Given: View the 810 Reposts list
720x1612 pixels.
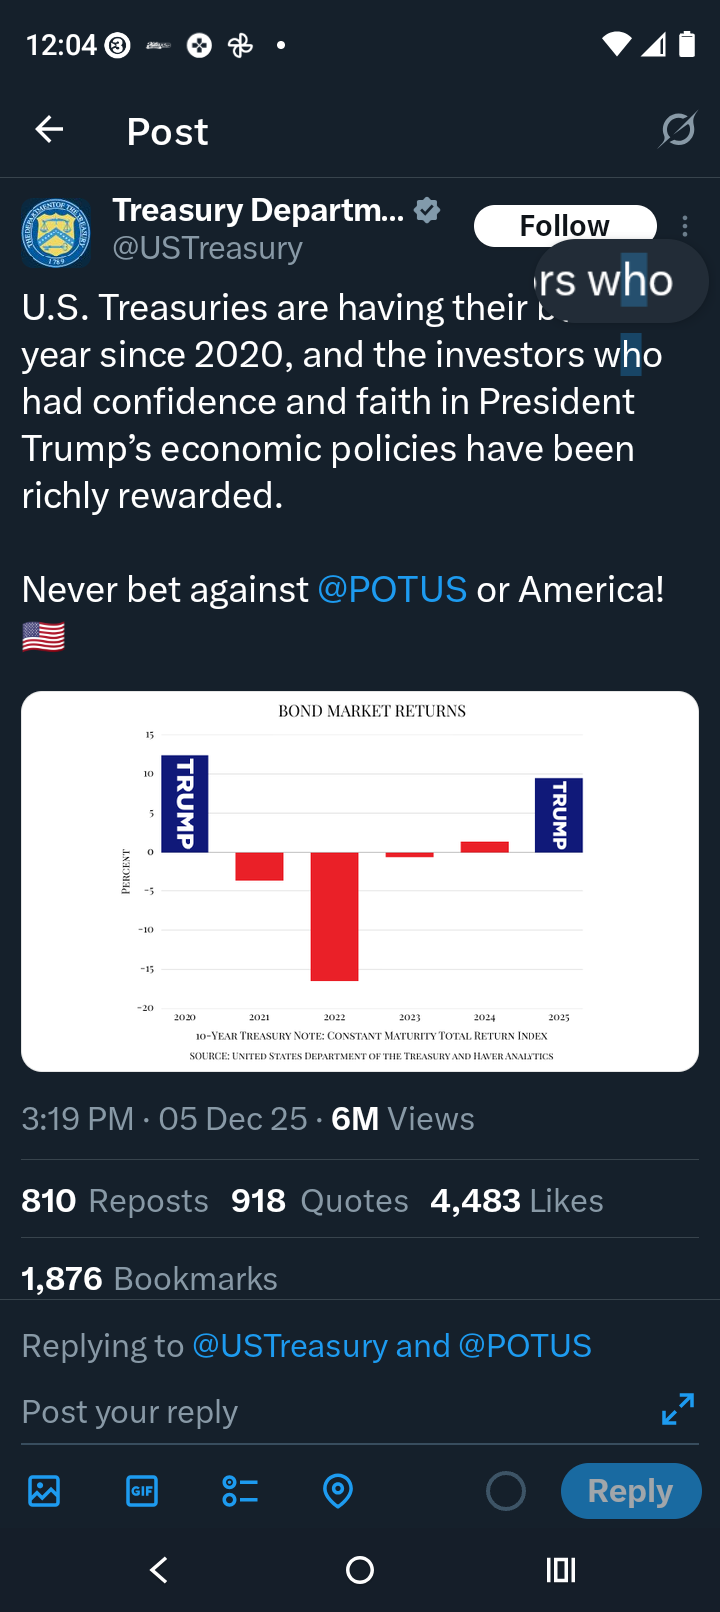Looking at the screenshot, I should click(x=115, y=1200).
